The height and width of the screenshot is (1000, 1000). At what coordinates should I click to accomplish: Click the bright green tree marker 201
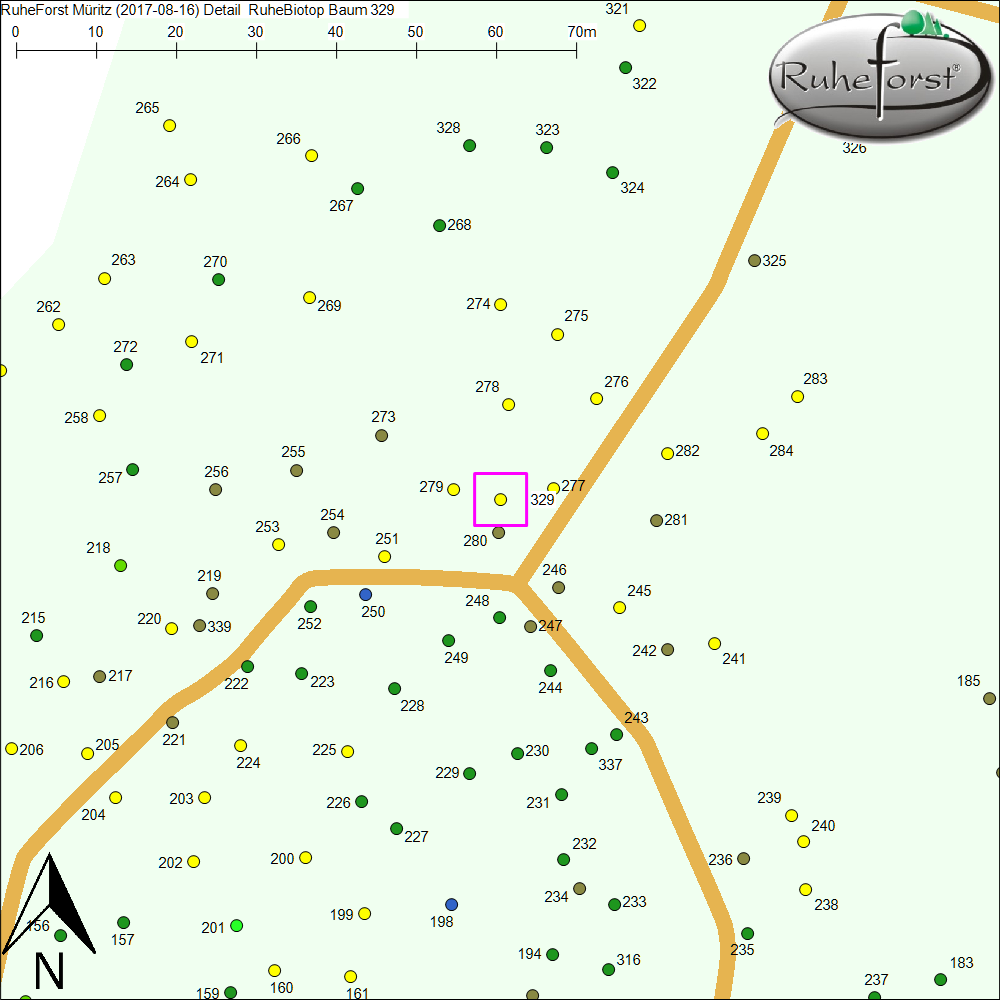point(236,926)
